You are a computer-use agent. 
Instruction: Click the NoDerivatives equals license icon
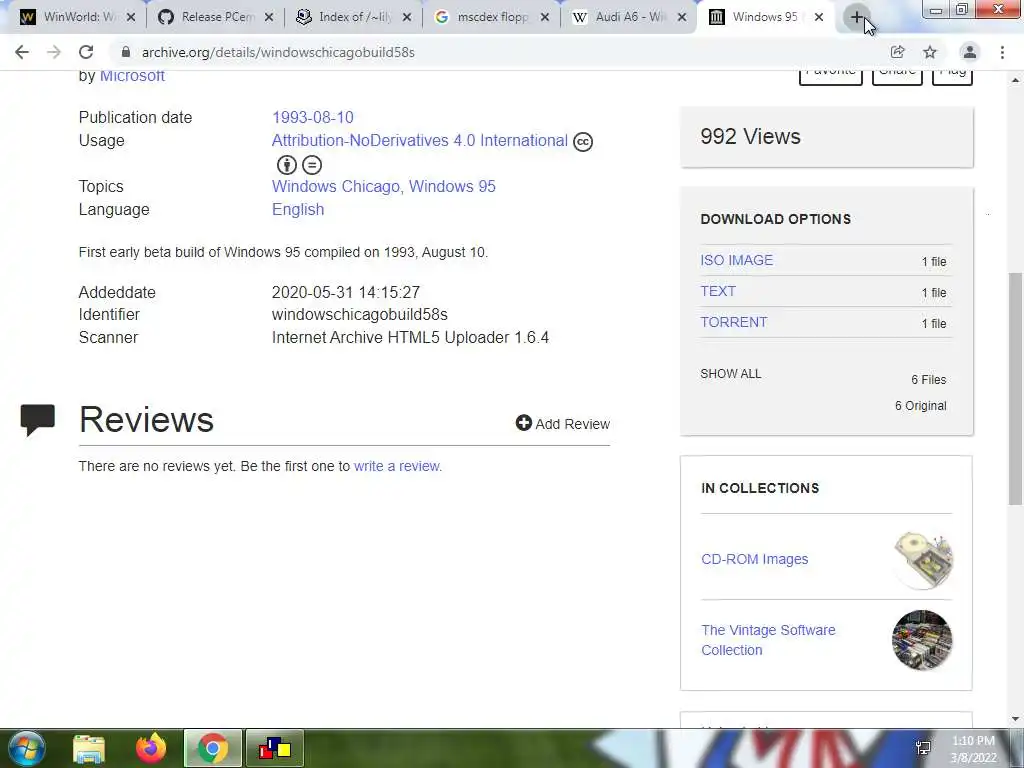312,165
